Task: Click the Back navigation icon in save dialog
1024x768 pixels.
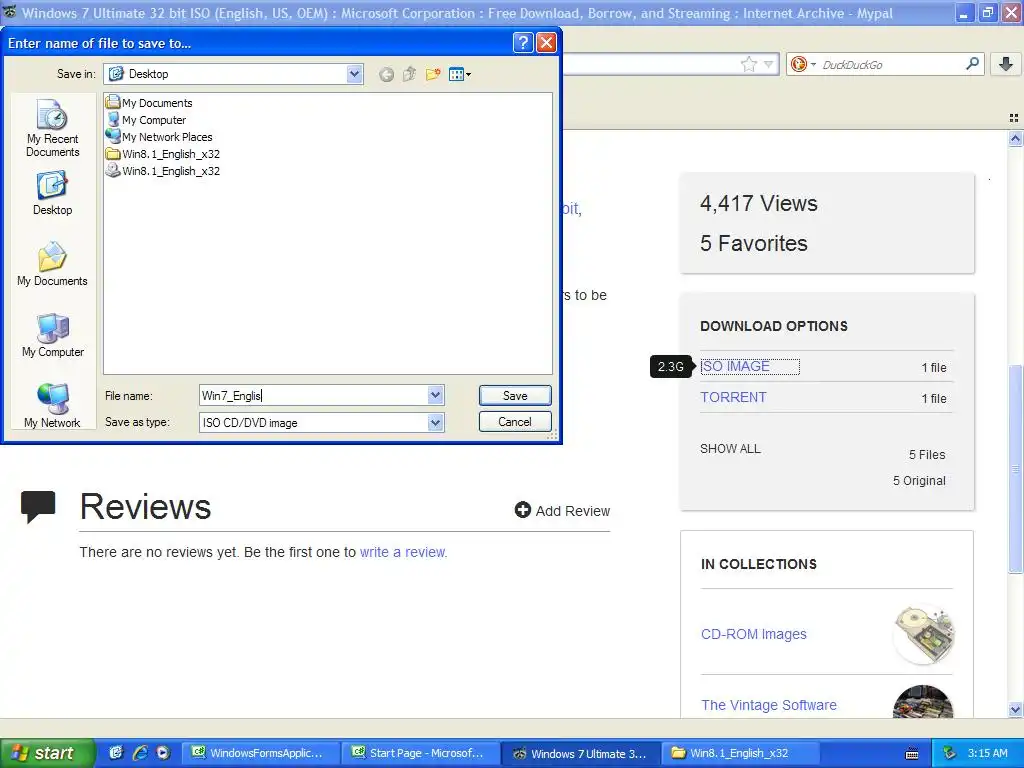Action: click(386, 74)
